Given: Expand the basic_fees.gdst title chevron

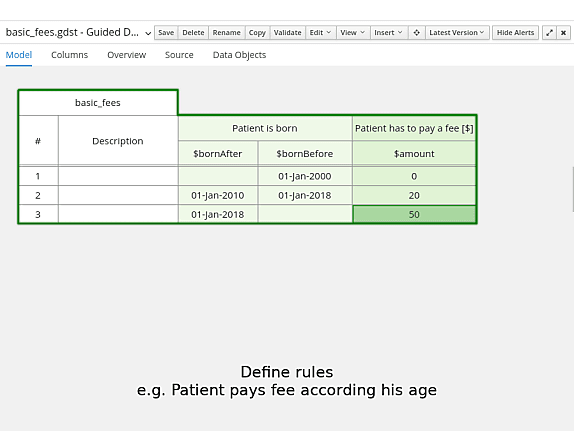Looking at the screenshot, I should 148,33.
